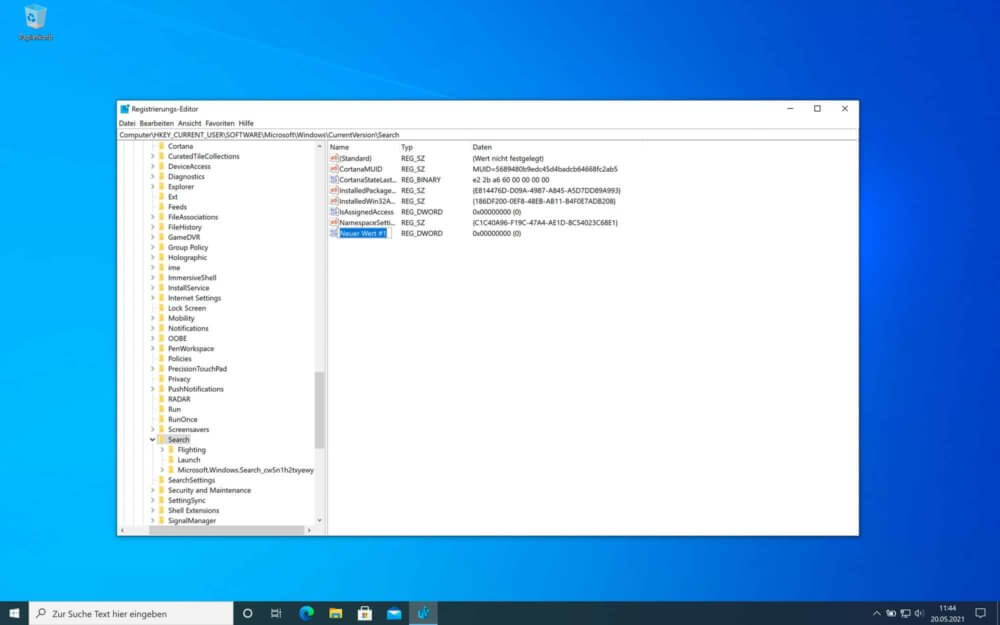Open the Favoriten menu
This screenshot has width=1000, height=625.
click(x=220, y=123)
